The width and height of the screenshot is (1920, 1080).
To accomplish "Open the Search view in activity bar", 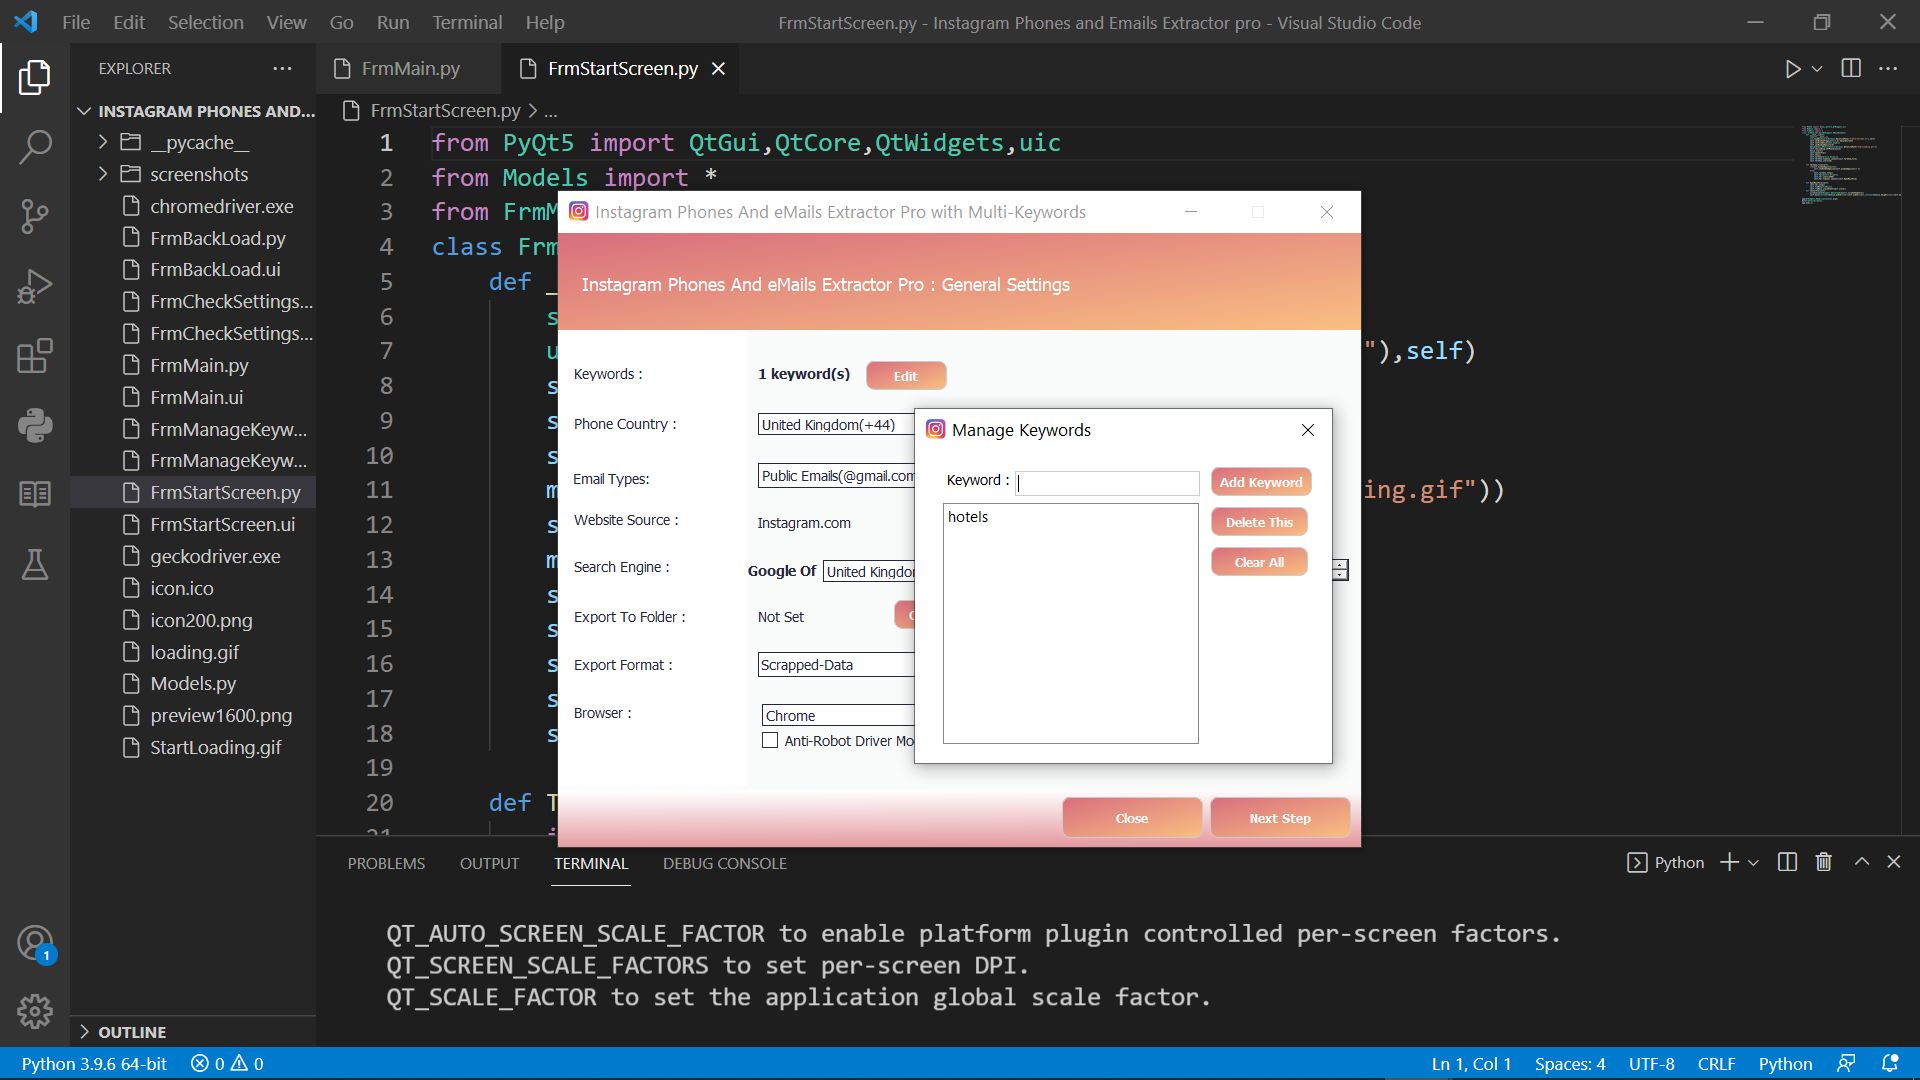I will pyautogui.click(x=34, y=147).
